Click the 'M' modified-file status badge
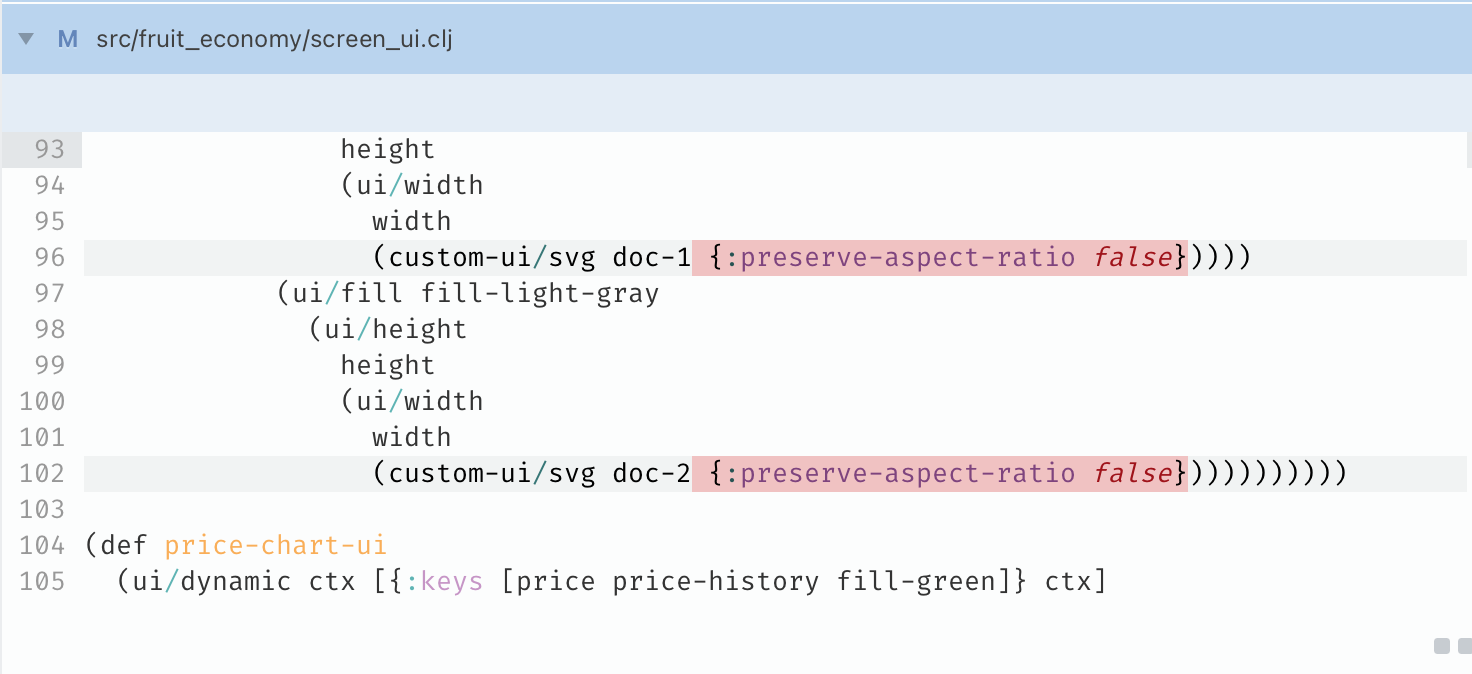This screenshot has width=1472, height=674. click(x=66, y=39)
